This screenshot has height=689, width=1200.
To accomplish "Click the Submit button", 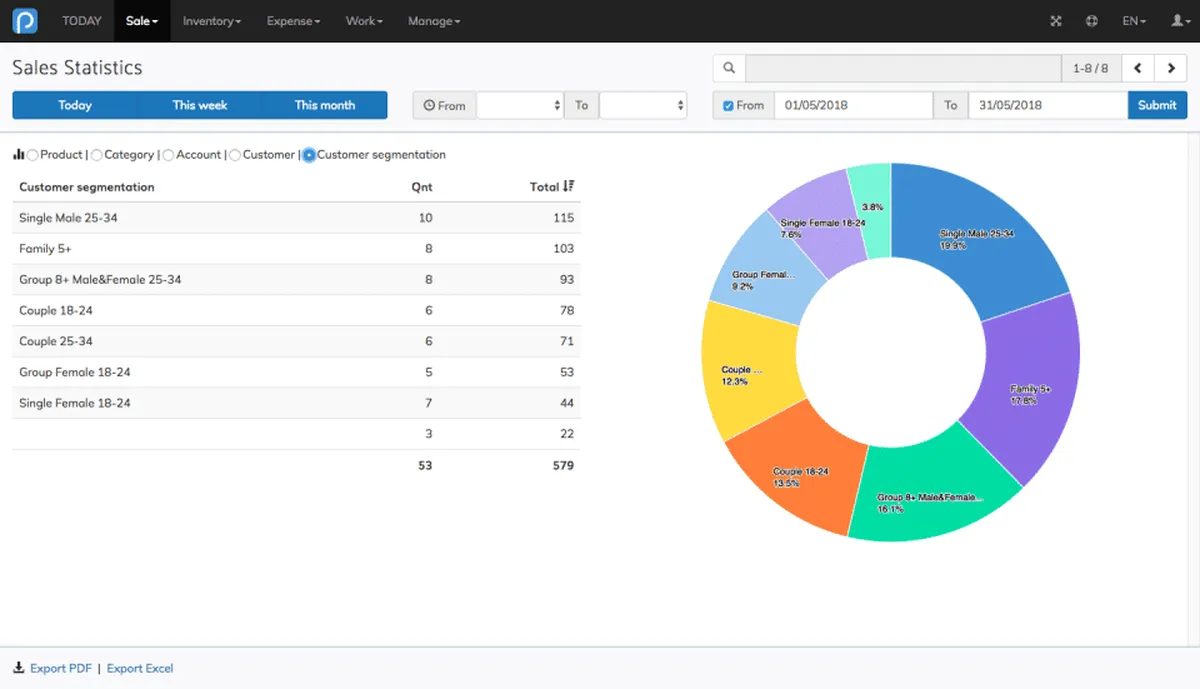I will (1157, 105).
